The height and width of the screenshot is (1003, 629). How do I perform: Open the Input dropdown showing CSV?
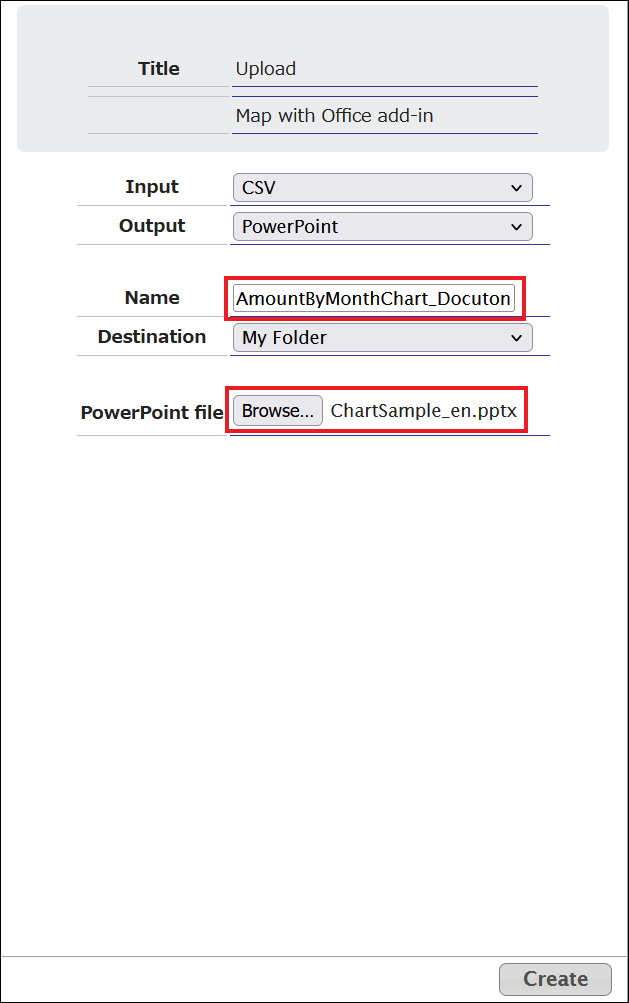(383, 187)
